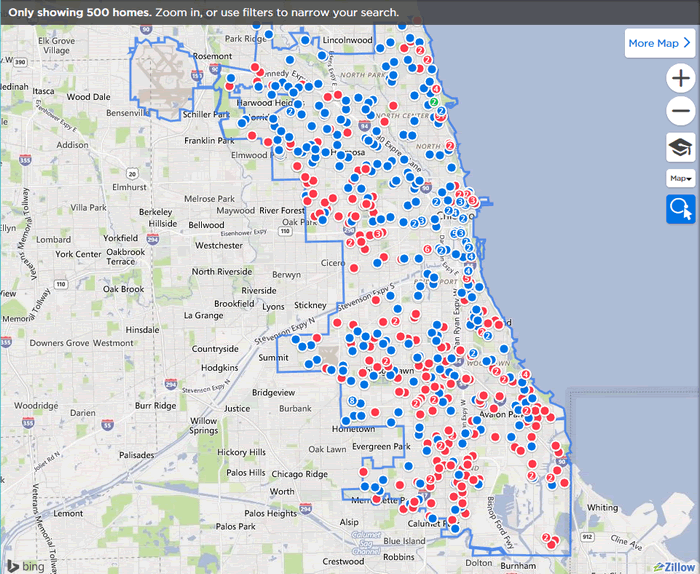Click the Oak Brook town label

tap(124, 289)
